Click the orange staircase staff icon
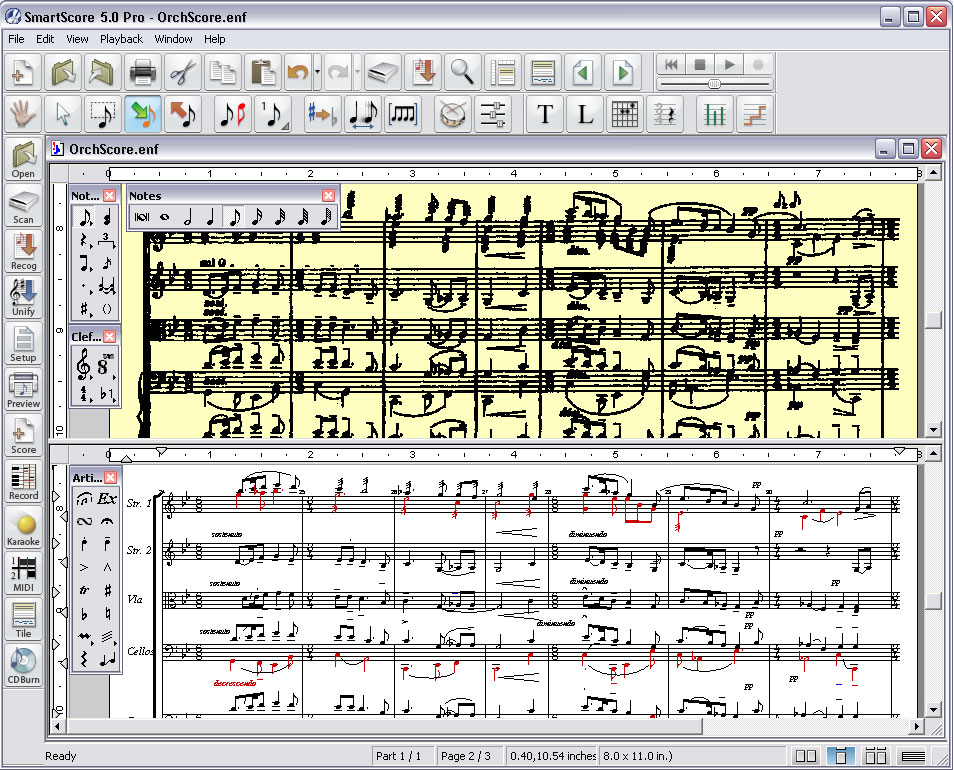954x770 pixels. 754,114
